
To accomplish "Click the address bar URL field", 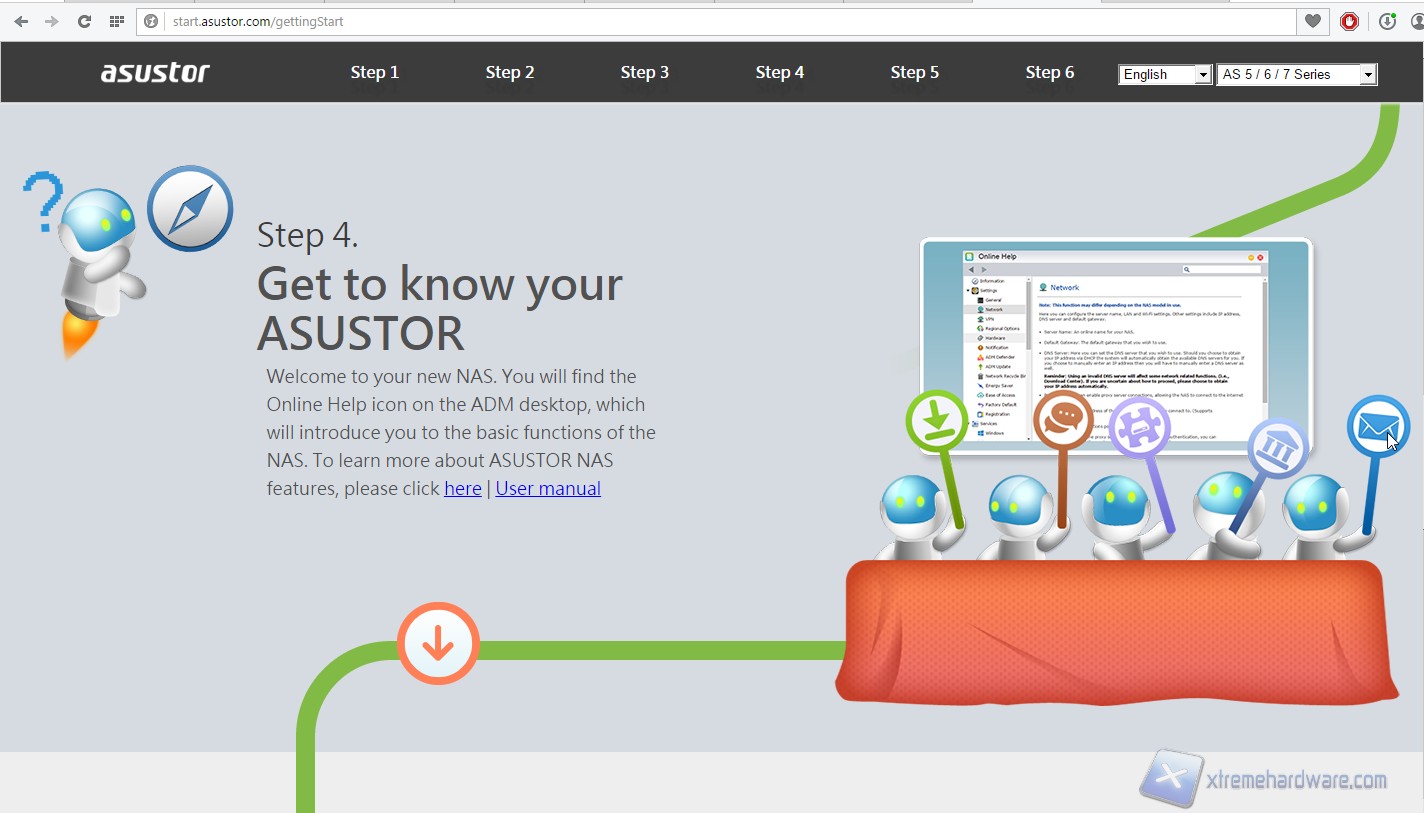I will [x=700, y=21].
